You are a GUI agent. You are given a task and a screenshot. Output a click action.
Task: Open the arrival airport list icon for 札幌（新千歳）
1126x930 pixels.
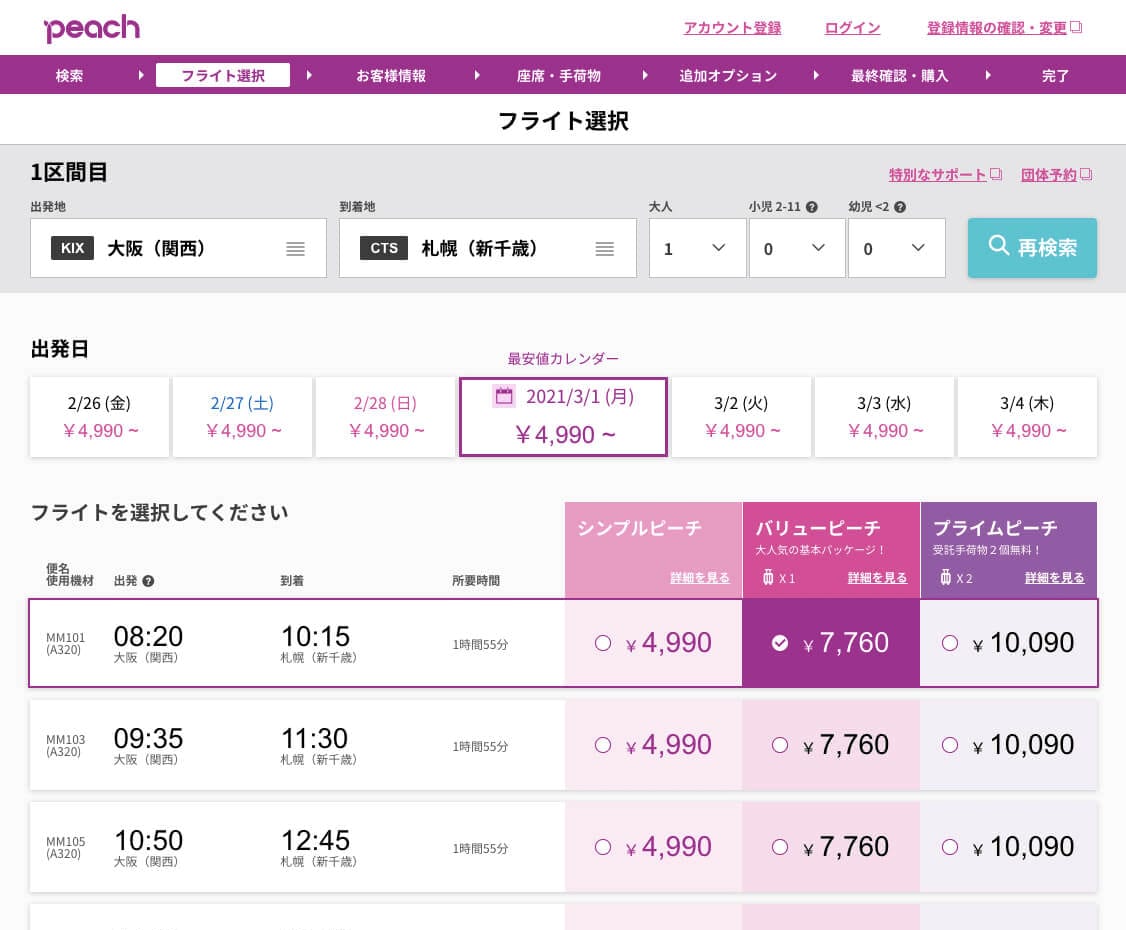pos(605,248)
